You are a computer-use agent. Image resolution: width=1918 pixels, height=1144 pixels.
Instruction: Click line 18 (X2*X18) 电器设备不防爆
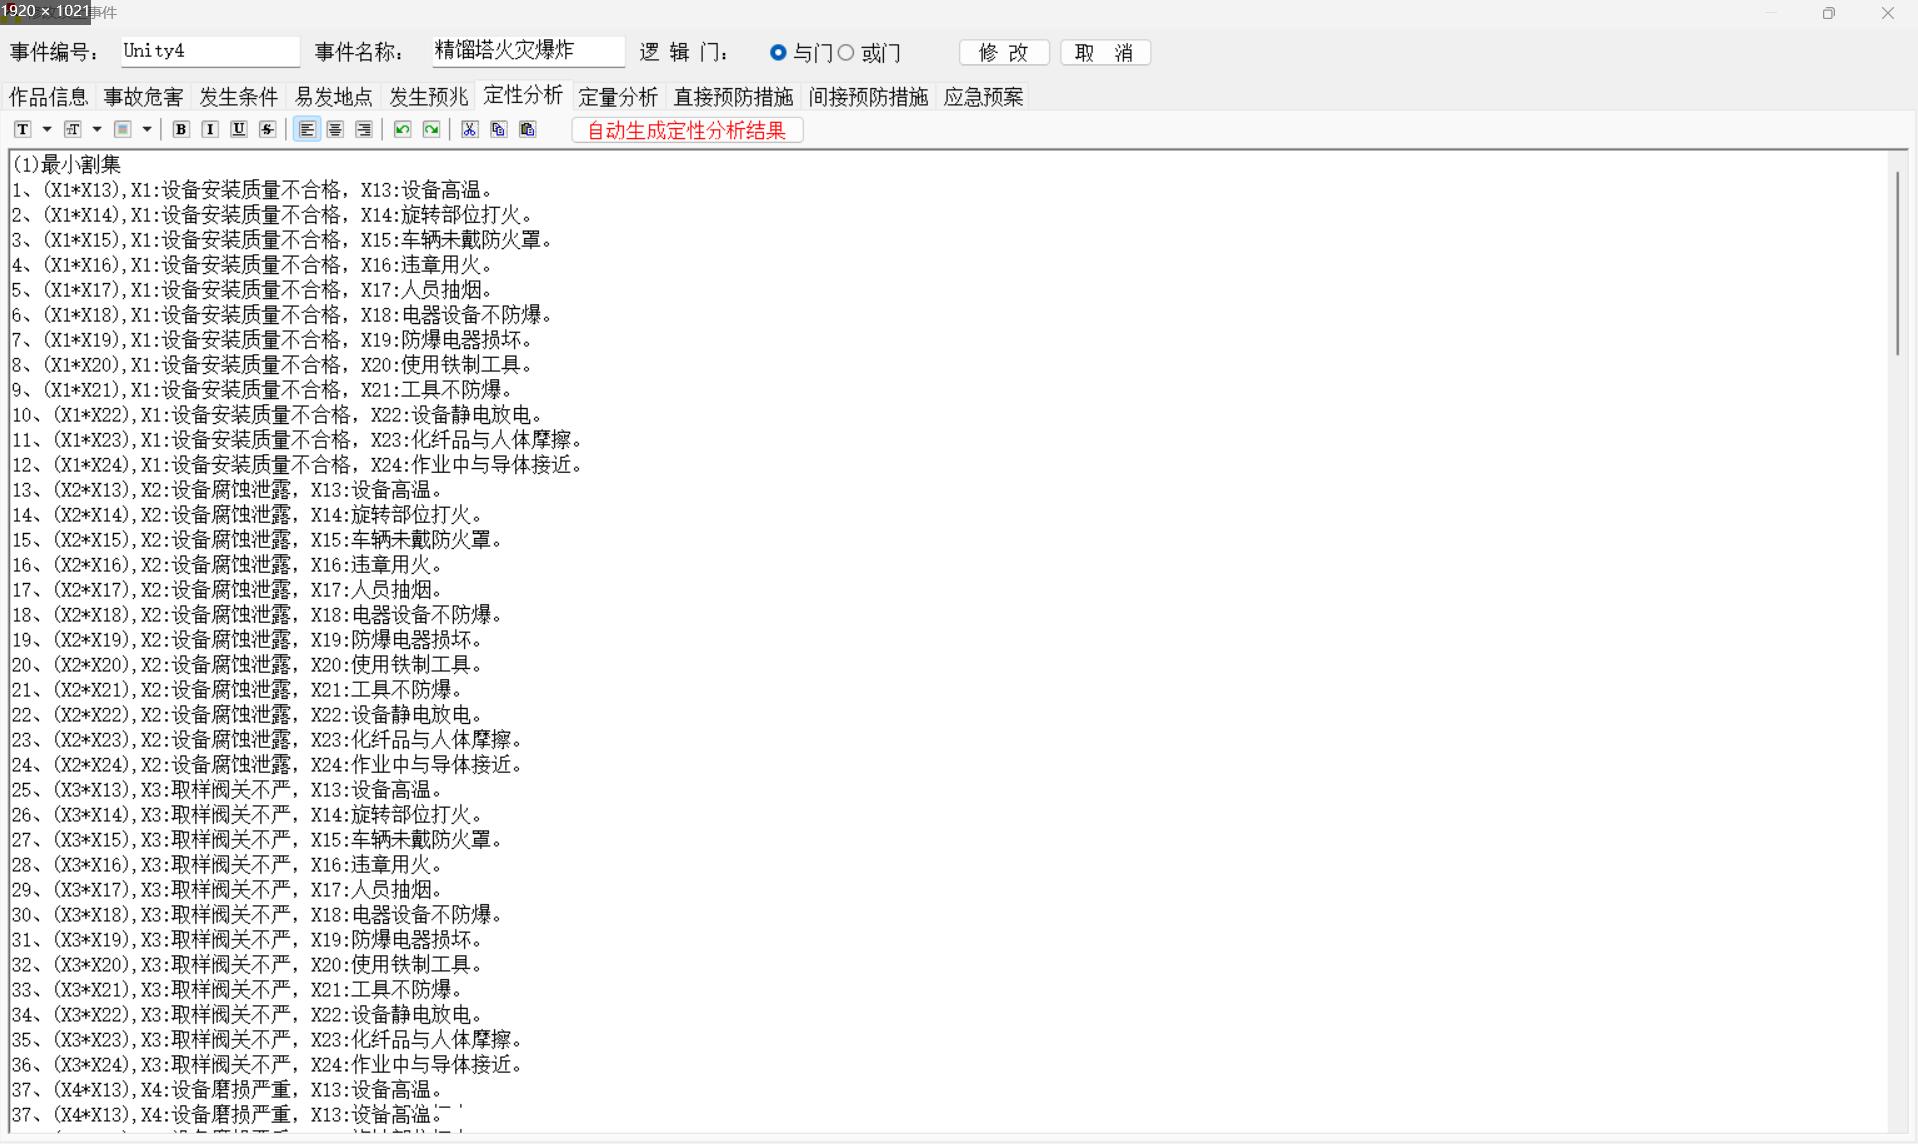pos(257,615)
